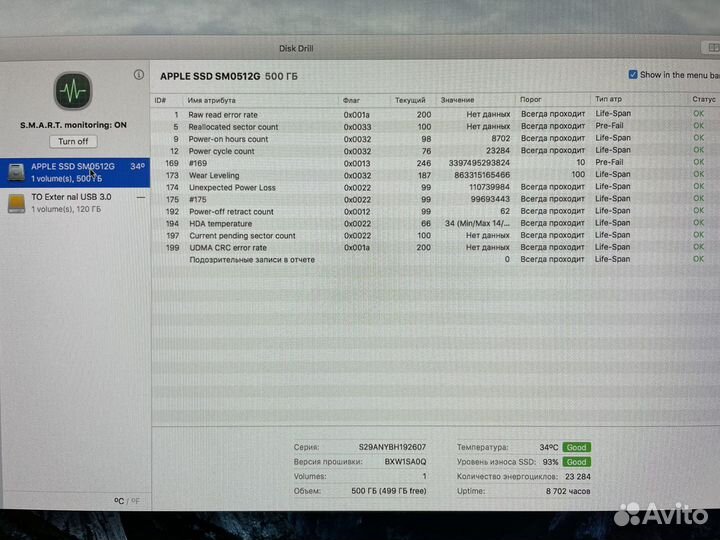
Task: Sort by the ID# column header
Action: 160,100
